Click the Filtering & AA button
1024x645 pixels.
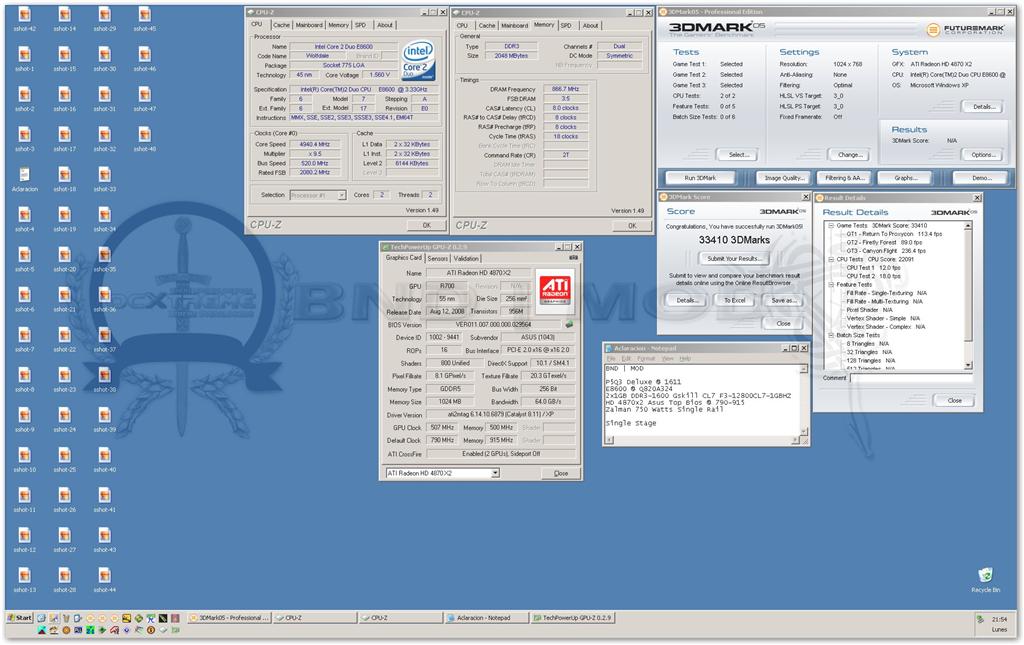(x=844, y=178)
